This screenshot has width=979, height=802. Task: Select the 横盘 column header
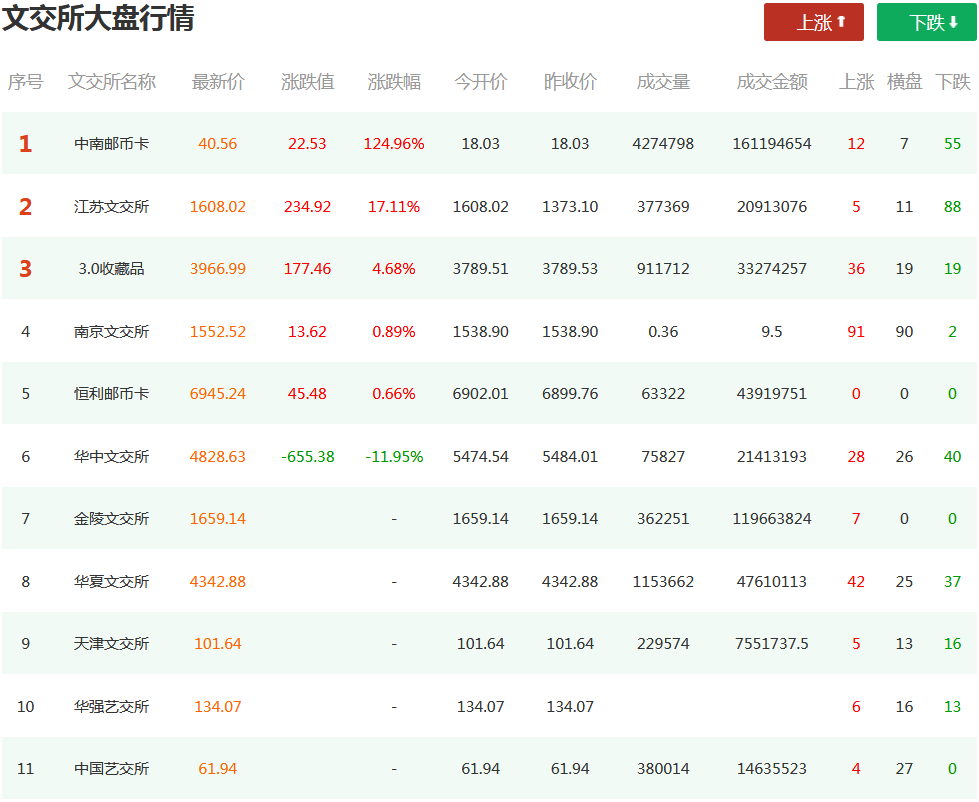tap(904, 82)
